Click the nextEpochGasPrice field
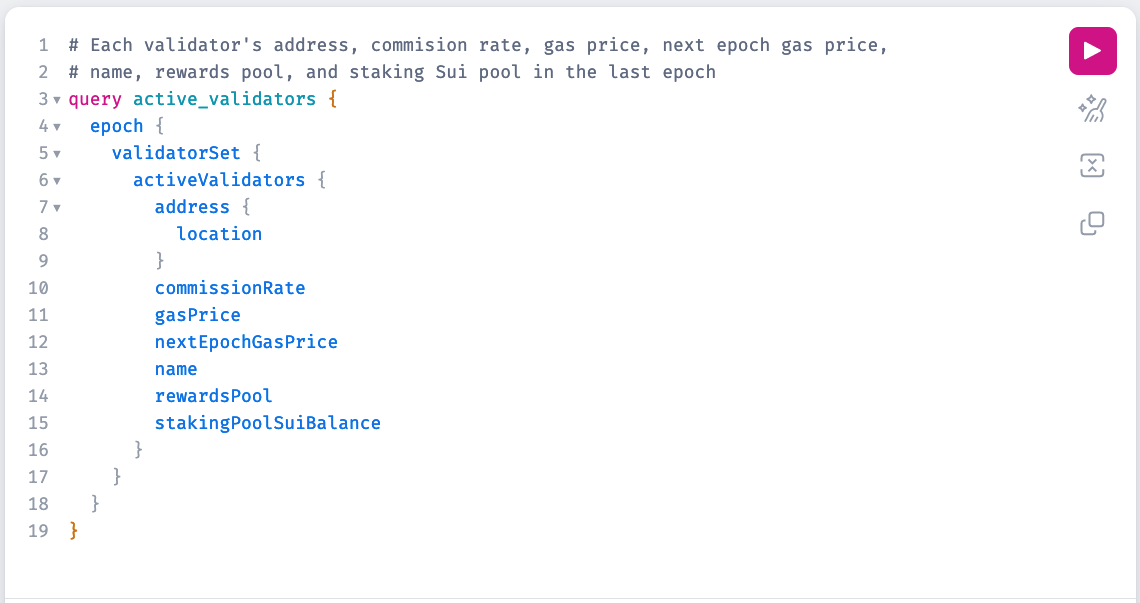The height and width of the screenshot is (603, 1140). pyautogui.click(x=246, y=342)
